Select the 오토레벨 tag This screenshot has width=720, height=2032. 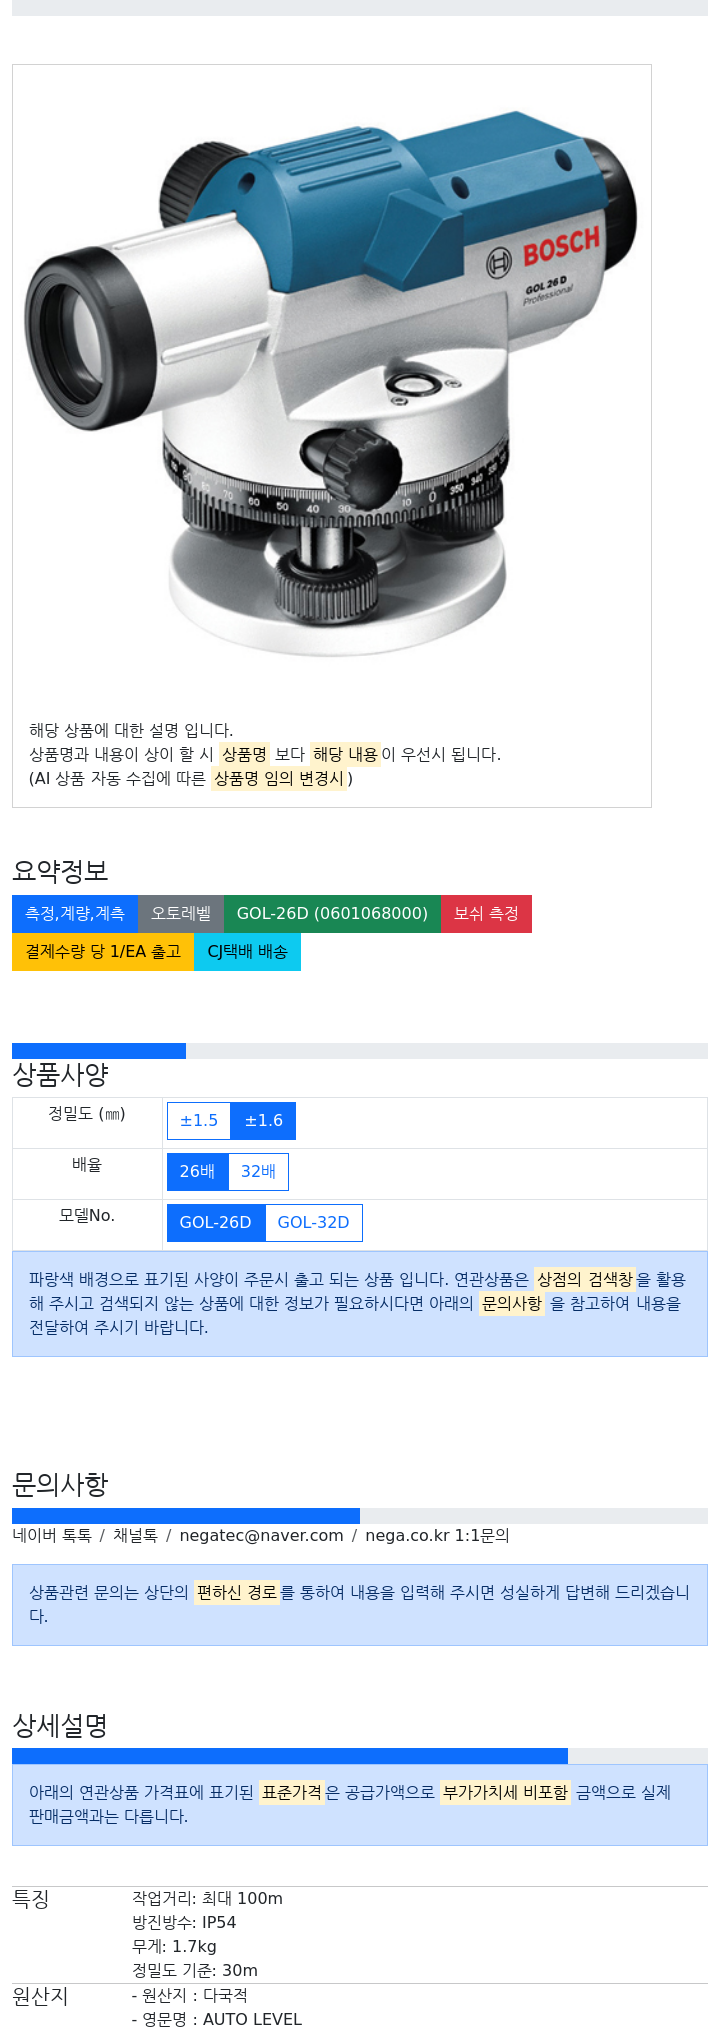tap(181, 914)
